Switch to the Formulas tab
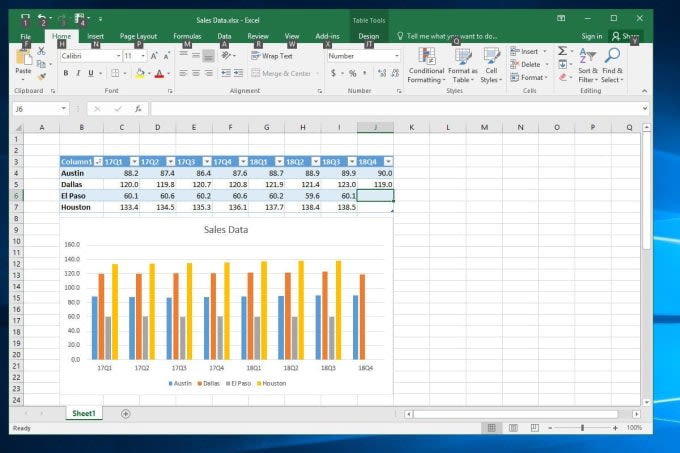 (187, 36)
